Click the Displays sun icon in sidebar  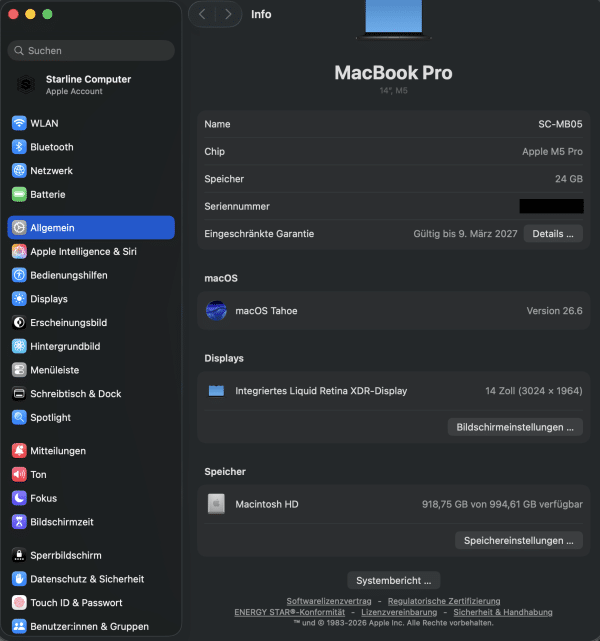click(19, 299)
